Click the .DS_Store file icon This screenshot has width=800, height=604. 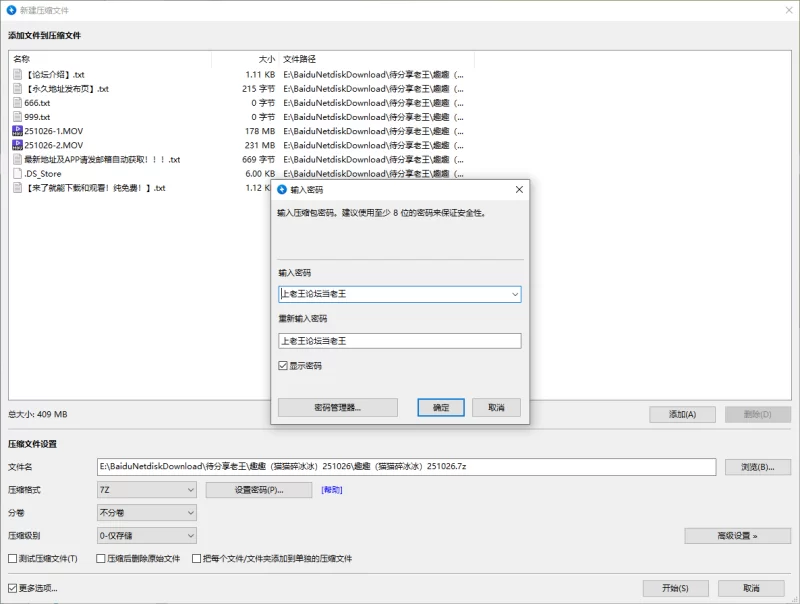[16, 174]
